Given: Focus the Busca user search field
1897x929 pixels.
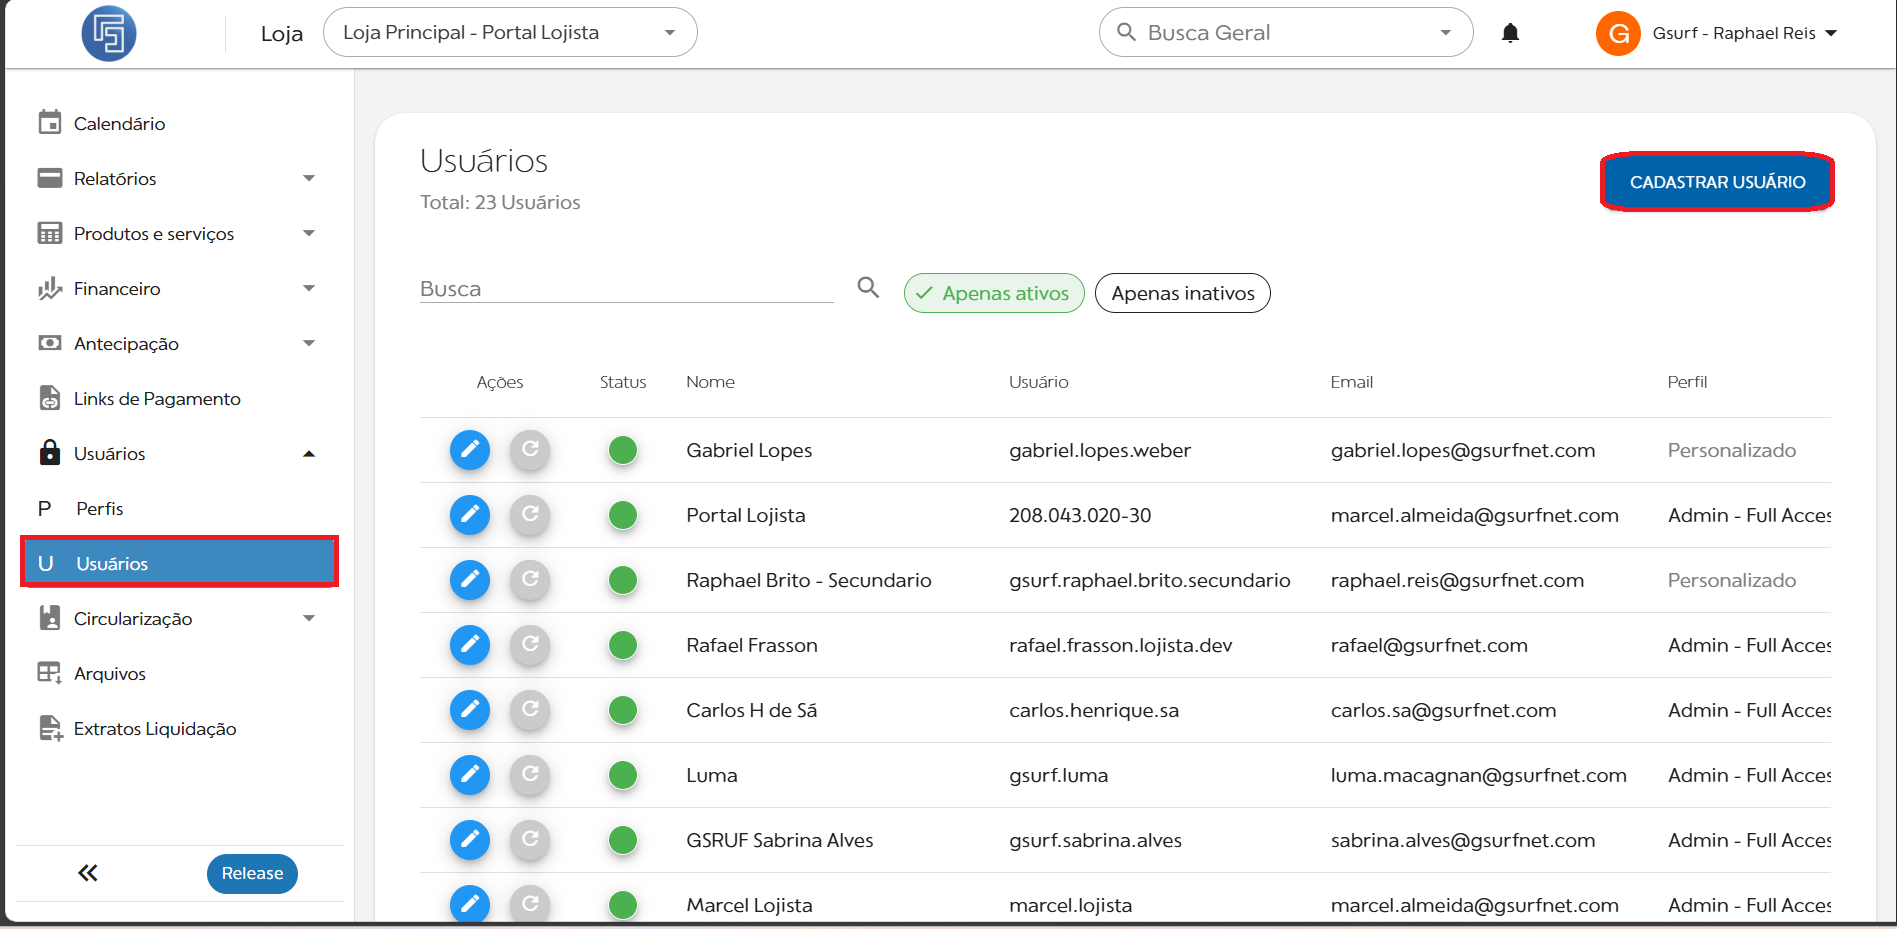Looking at the screenshot, I should coord(625,289).
